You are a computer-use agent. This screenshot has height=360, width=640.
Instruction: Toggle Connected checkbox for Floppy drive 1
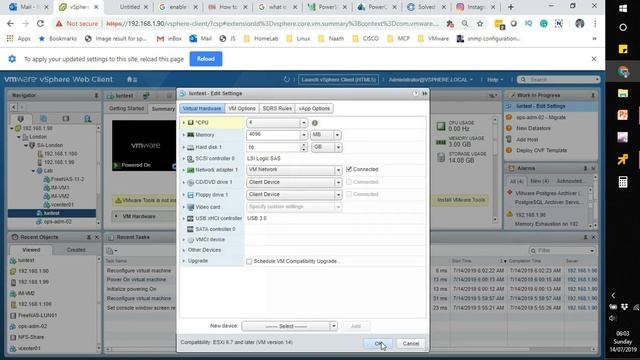[349, 194]
